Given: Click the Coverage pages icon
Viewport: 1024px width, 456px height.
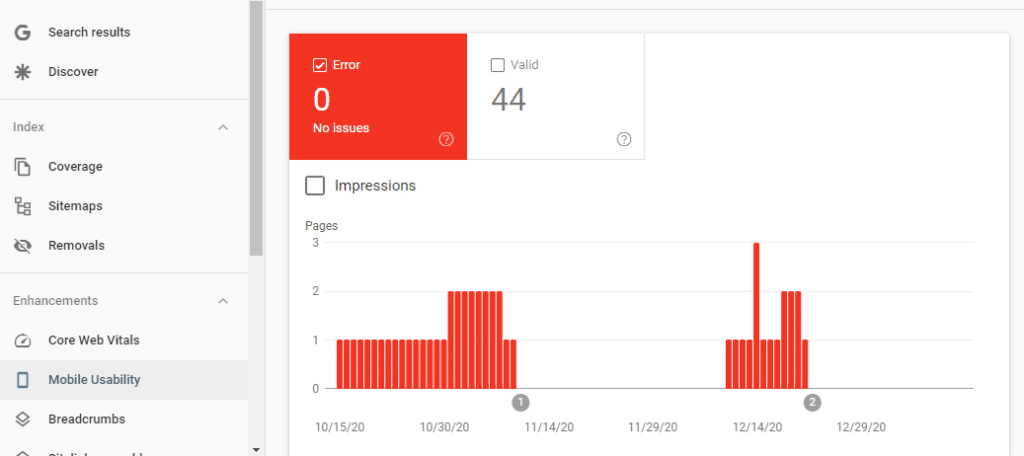Looking at the screenshot, I should [x=23, y=167].
